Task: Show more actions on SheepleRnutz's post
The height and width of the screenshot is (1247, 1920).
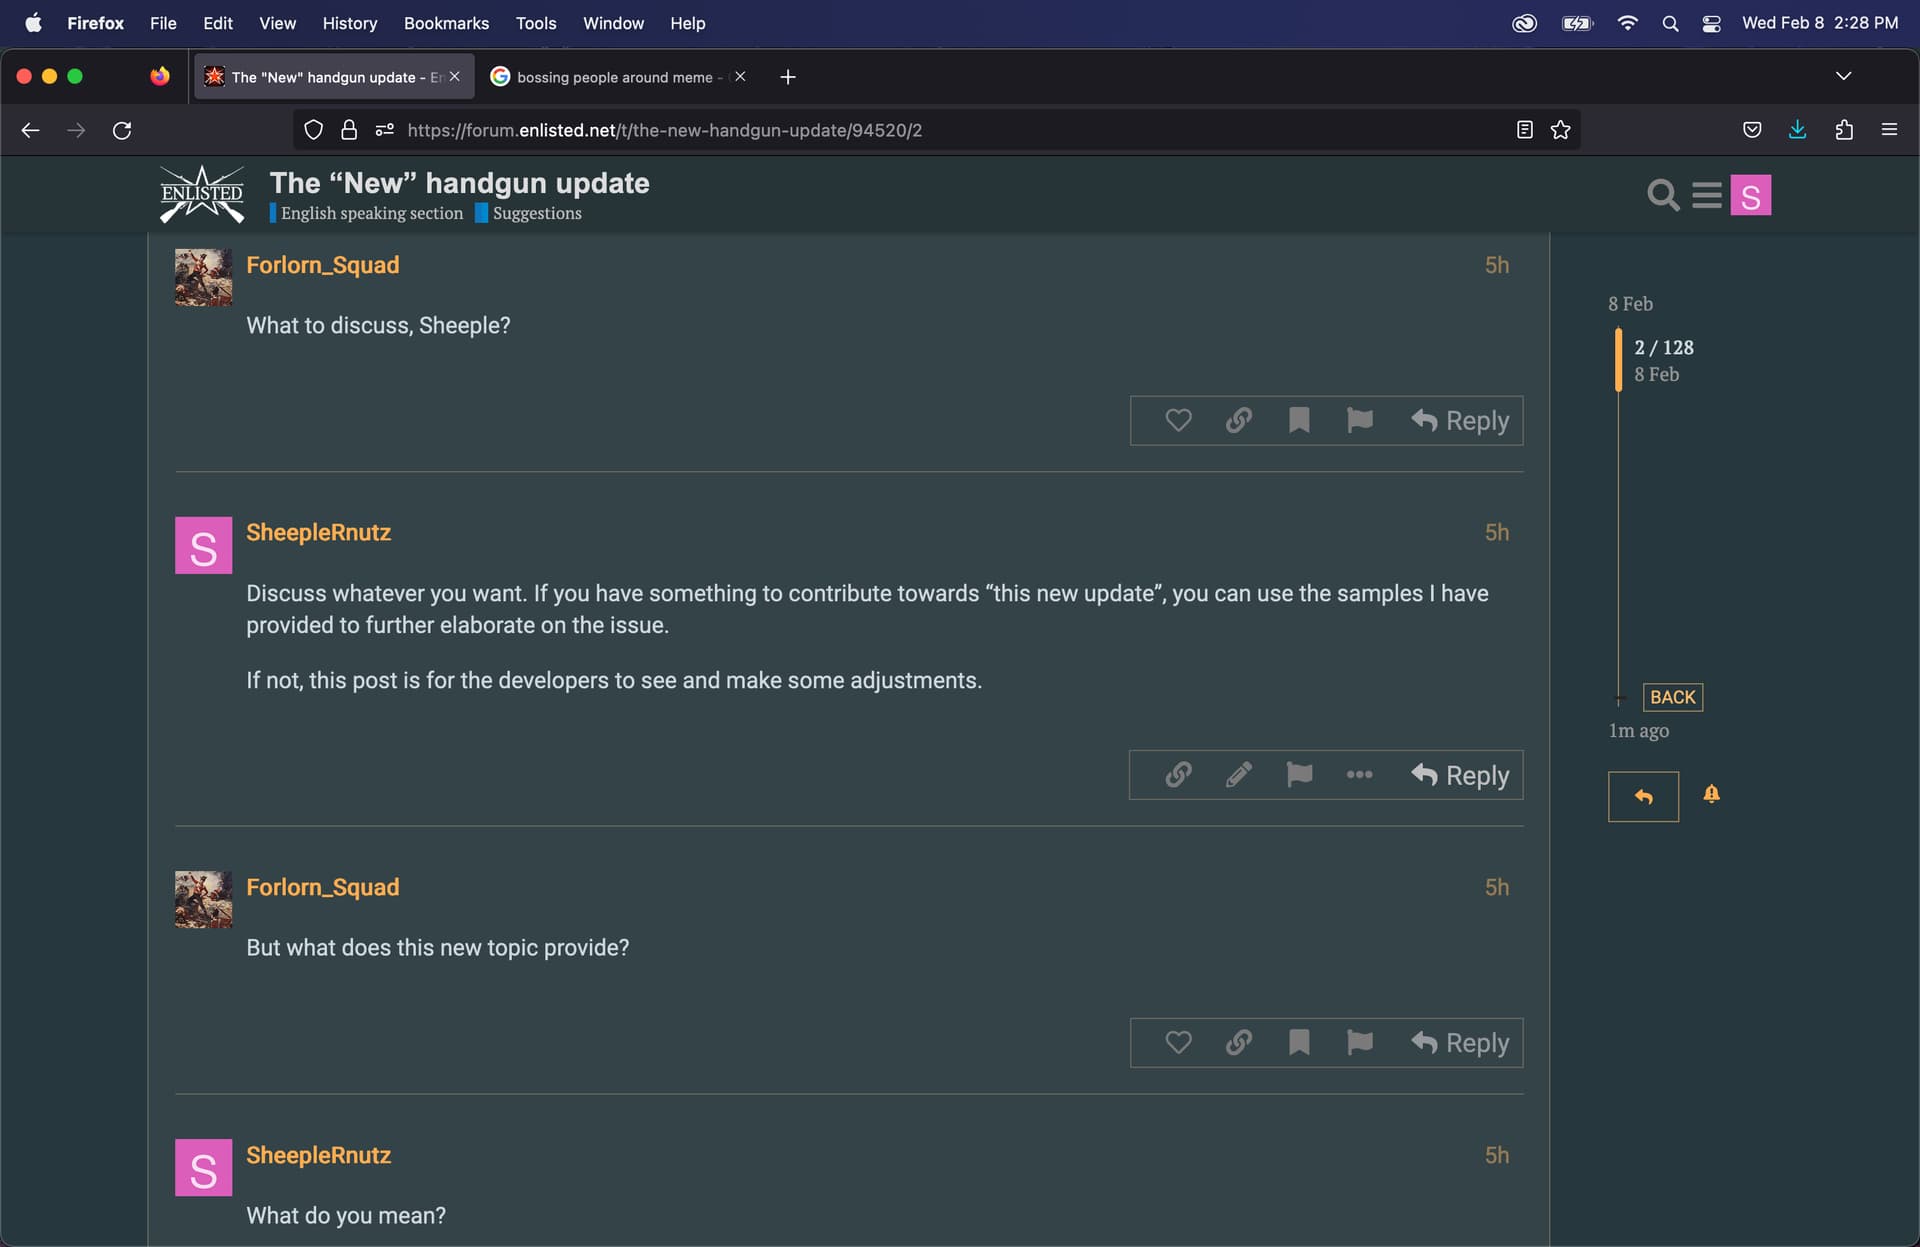Action: (x=1359, y=775)
